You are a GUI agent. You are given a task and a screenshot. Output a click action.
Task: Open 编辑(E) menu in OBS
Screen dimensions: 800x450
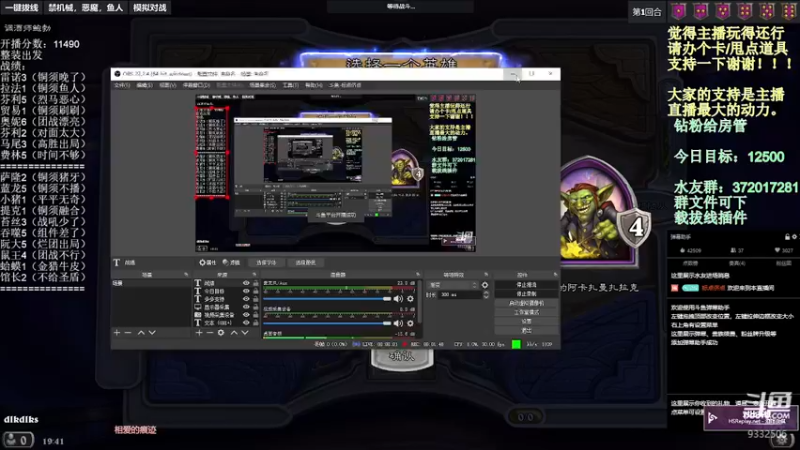pos(144,85)
